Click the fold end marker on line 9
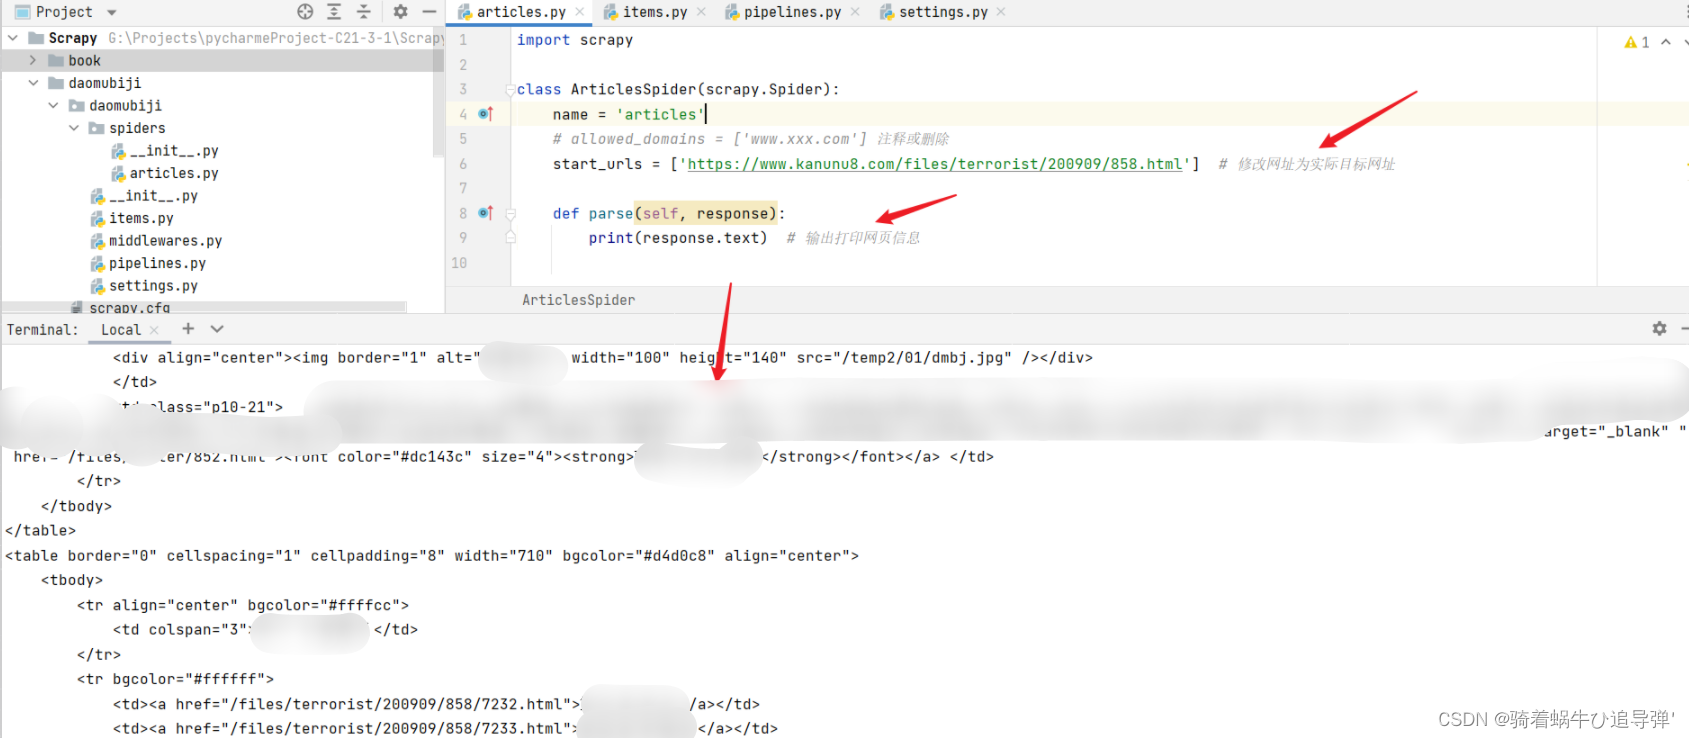This screenshot has height=738, width=1689. click(510, 238)
